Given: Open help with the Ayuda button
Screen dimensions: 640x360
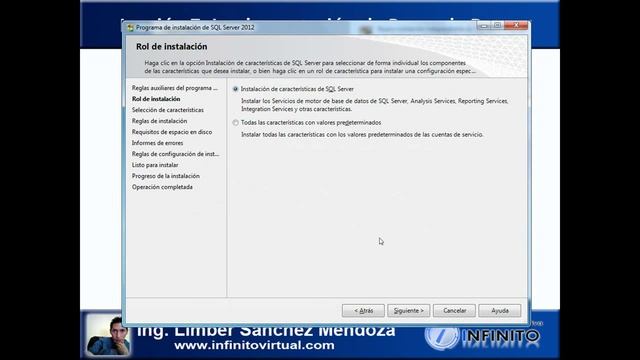Looking at the screenshot, I should coord(500,311).
